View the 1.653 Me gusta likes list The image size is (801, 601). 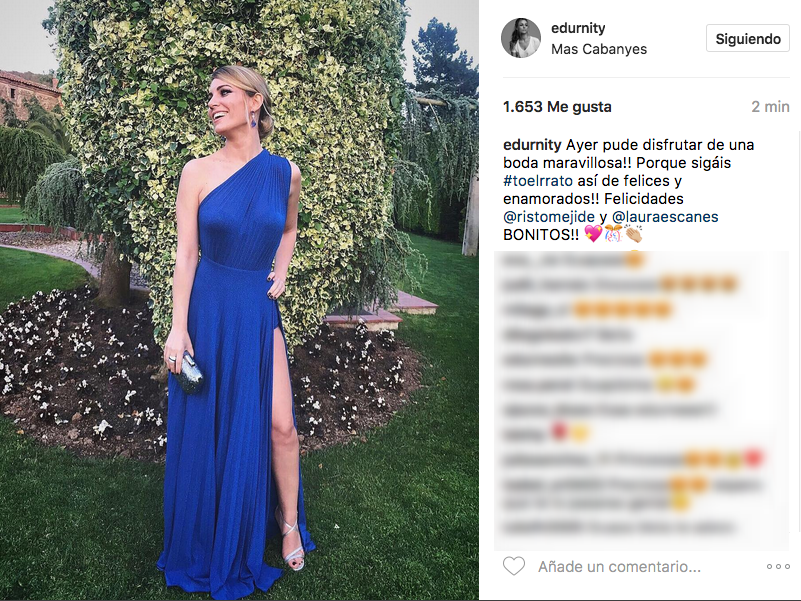(557, 107)
